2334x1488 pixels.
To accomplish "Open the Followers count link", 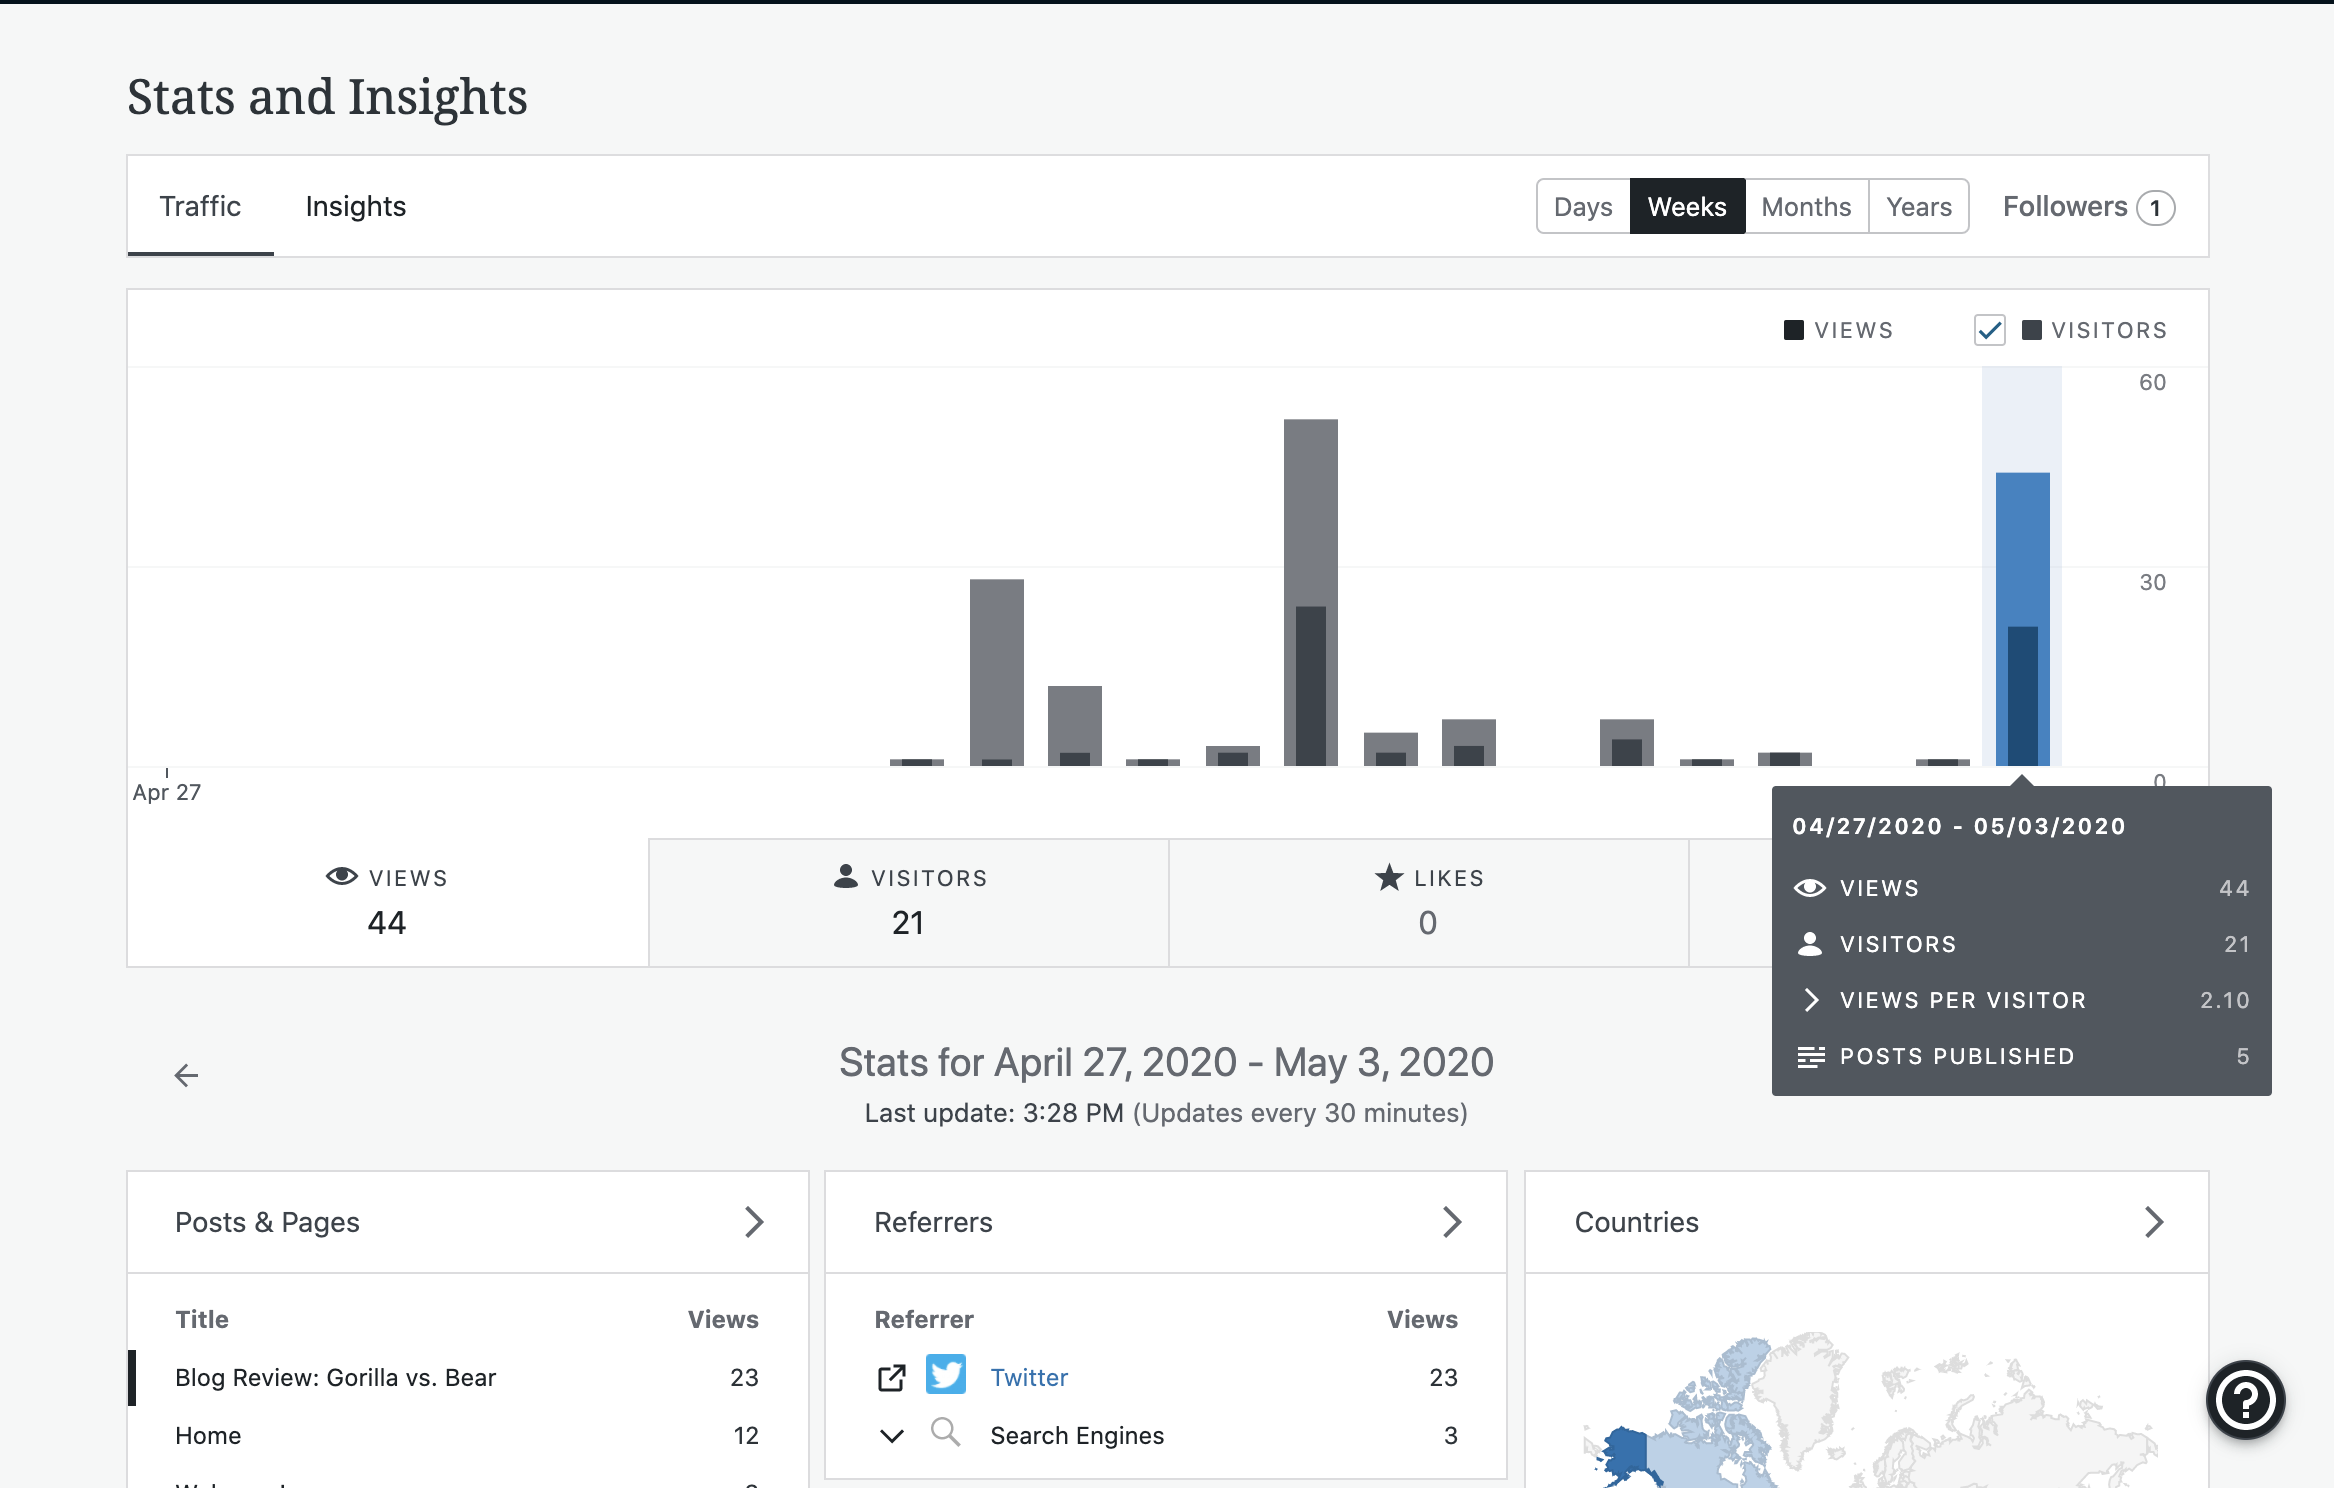I will click(x=2087, y=207).
